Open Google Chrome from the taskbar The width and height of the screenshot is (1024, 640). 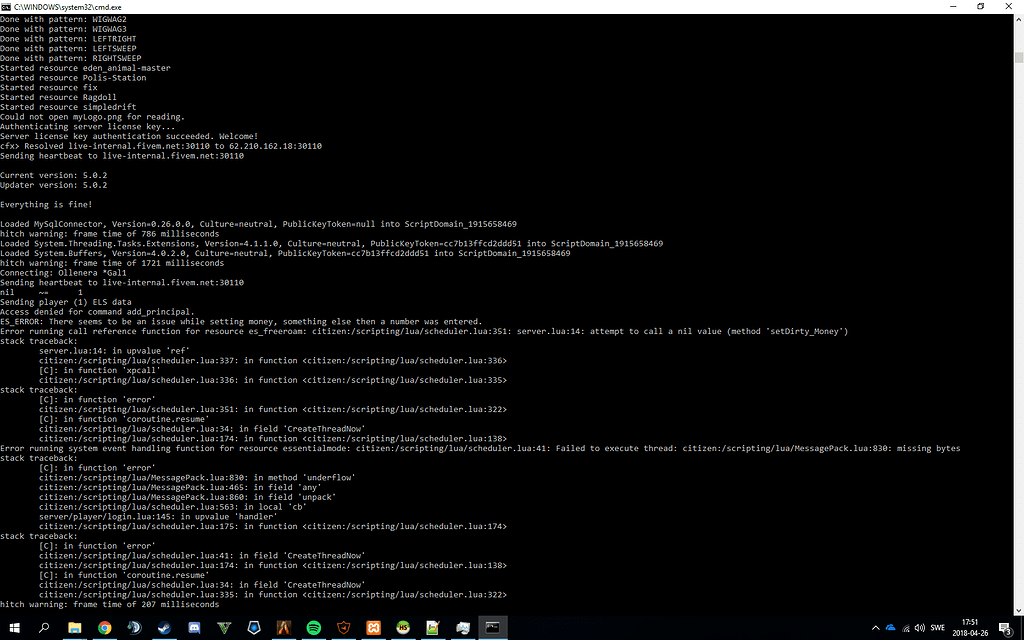coord(104,628)
